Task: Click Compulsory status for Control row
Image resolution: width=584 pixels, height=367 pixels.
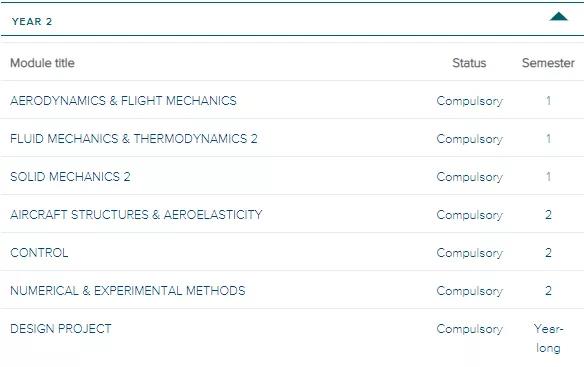Action: tap(470, 253)
